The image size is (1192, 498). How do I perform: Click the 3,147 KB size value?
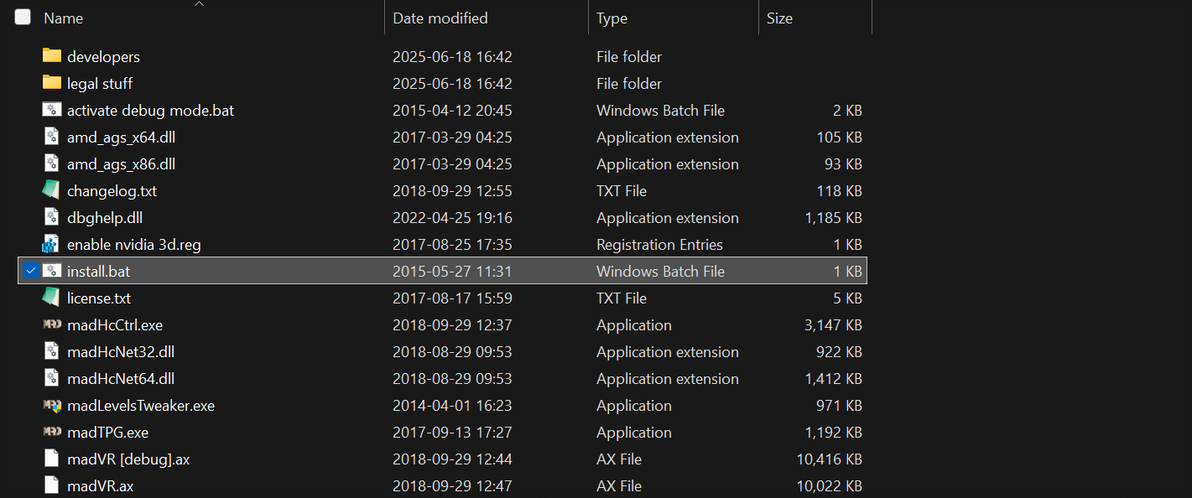click(832, 325)
